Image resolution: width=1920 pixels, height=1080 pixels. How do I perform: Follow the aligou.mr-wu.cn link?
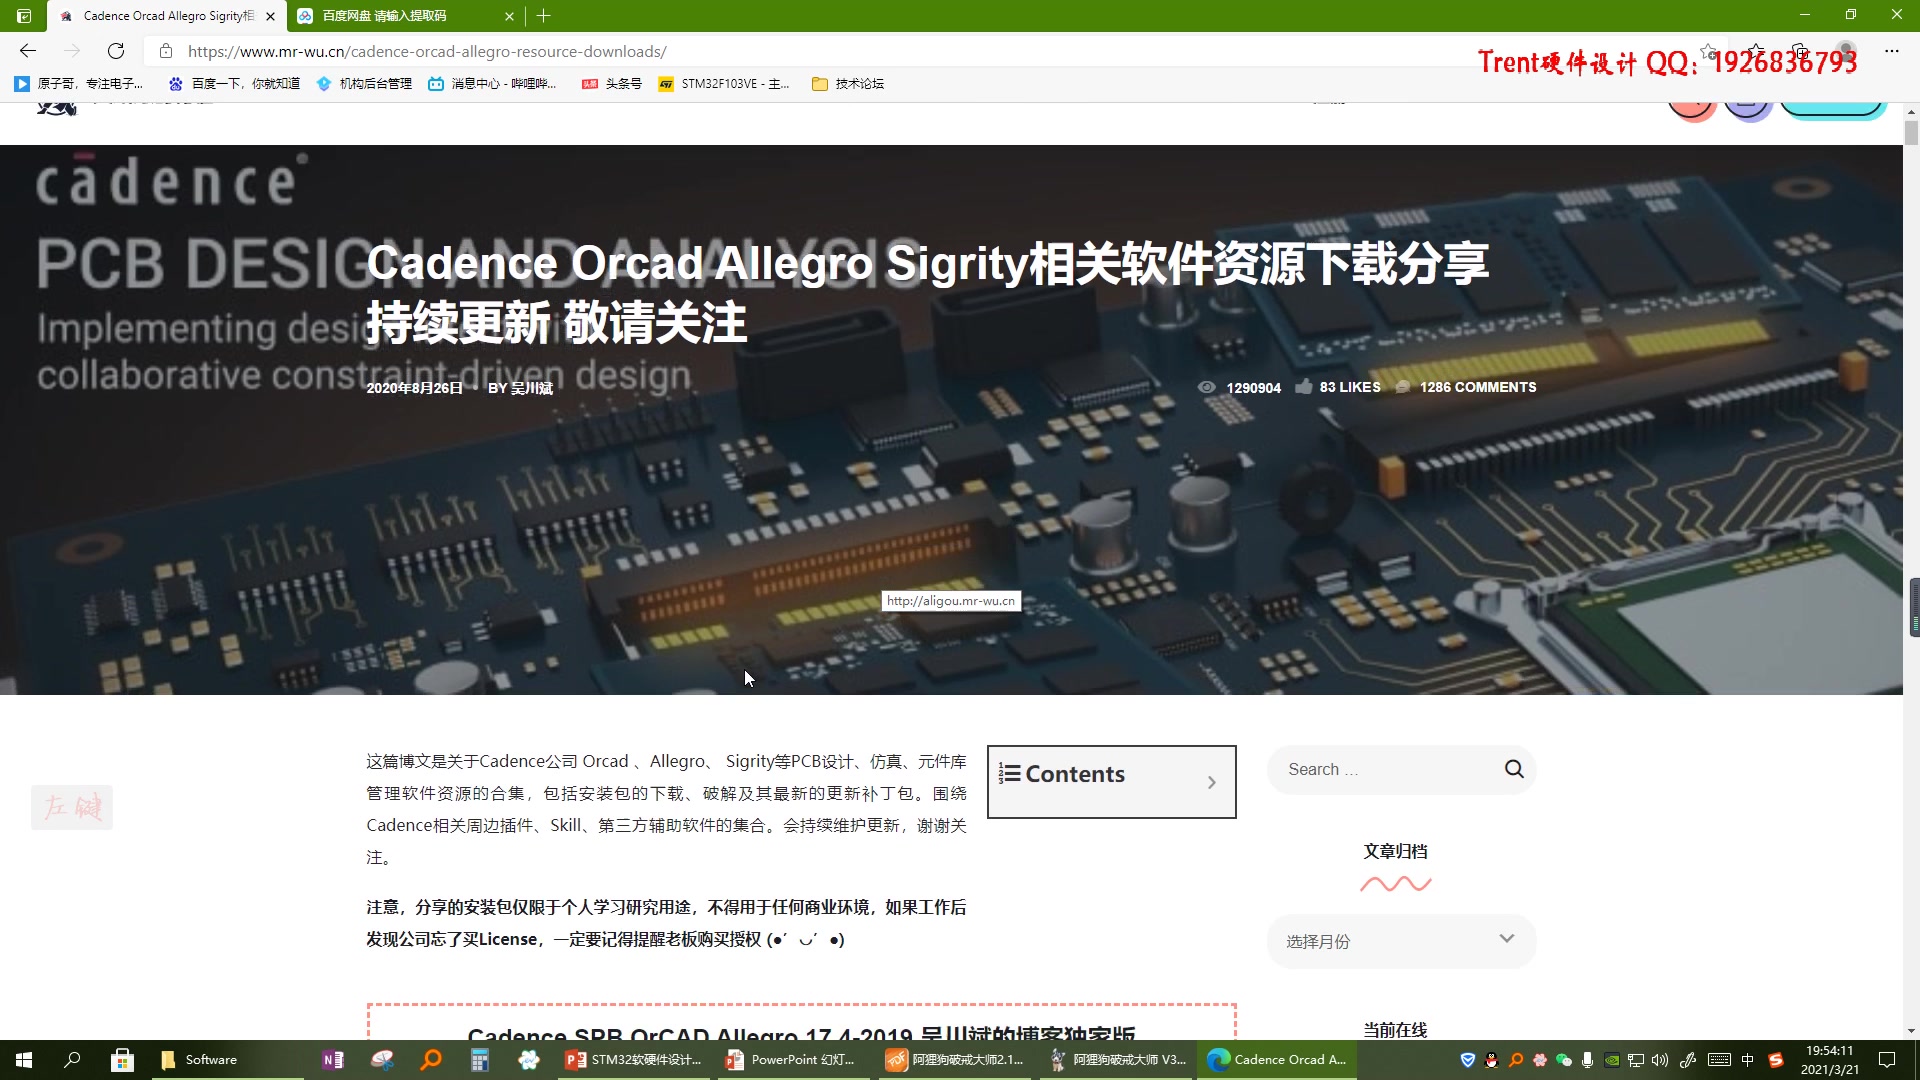click(950, 601)
